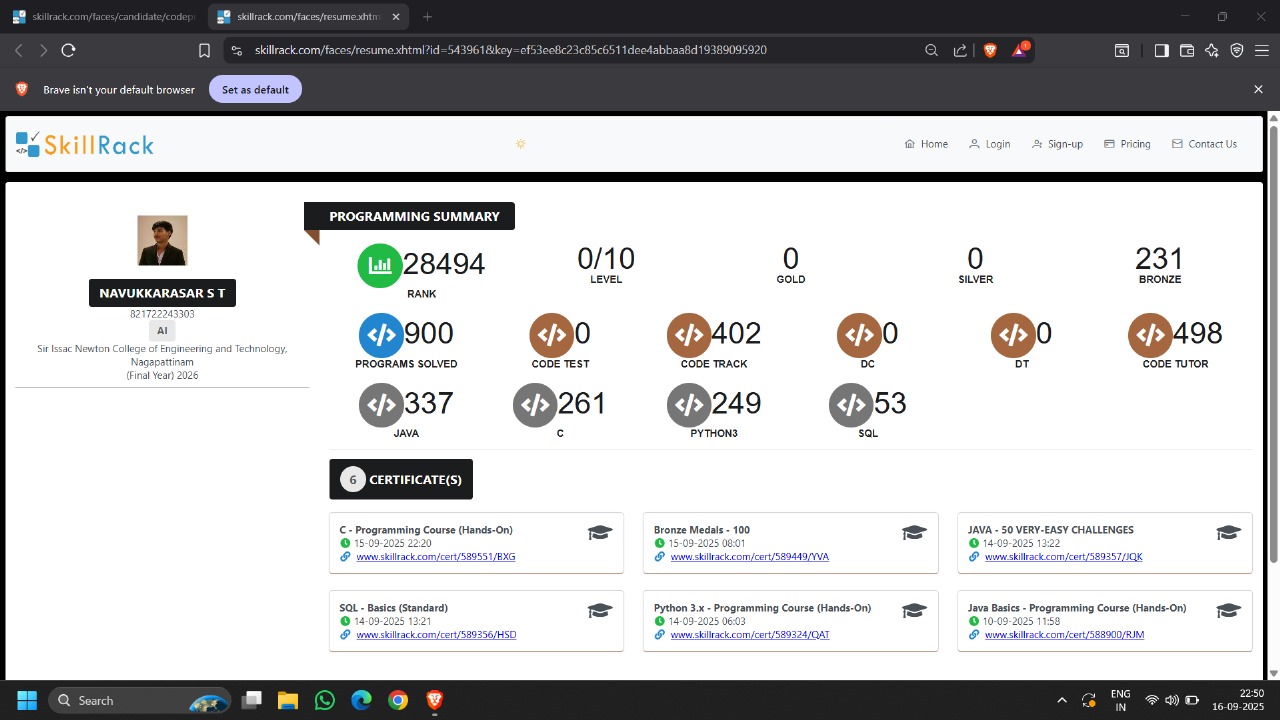The image size is (1280, 720).
Task: Click the SQL grey code icon
Action: (x=851, y=405)
